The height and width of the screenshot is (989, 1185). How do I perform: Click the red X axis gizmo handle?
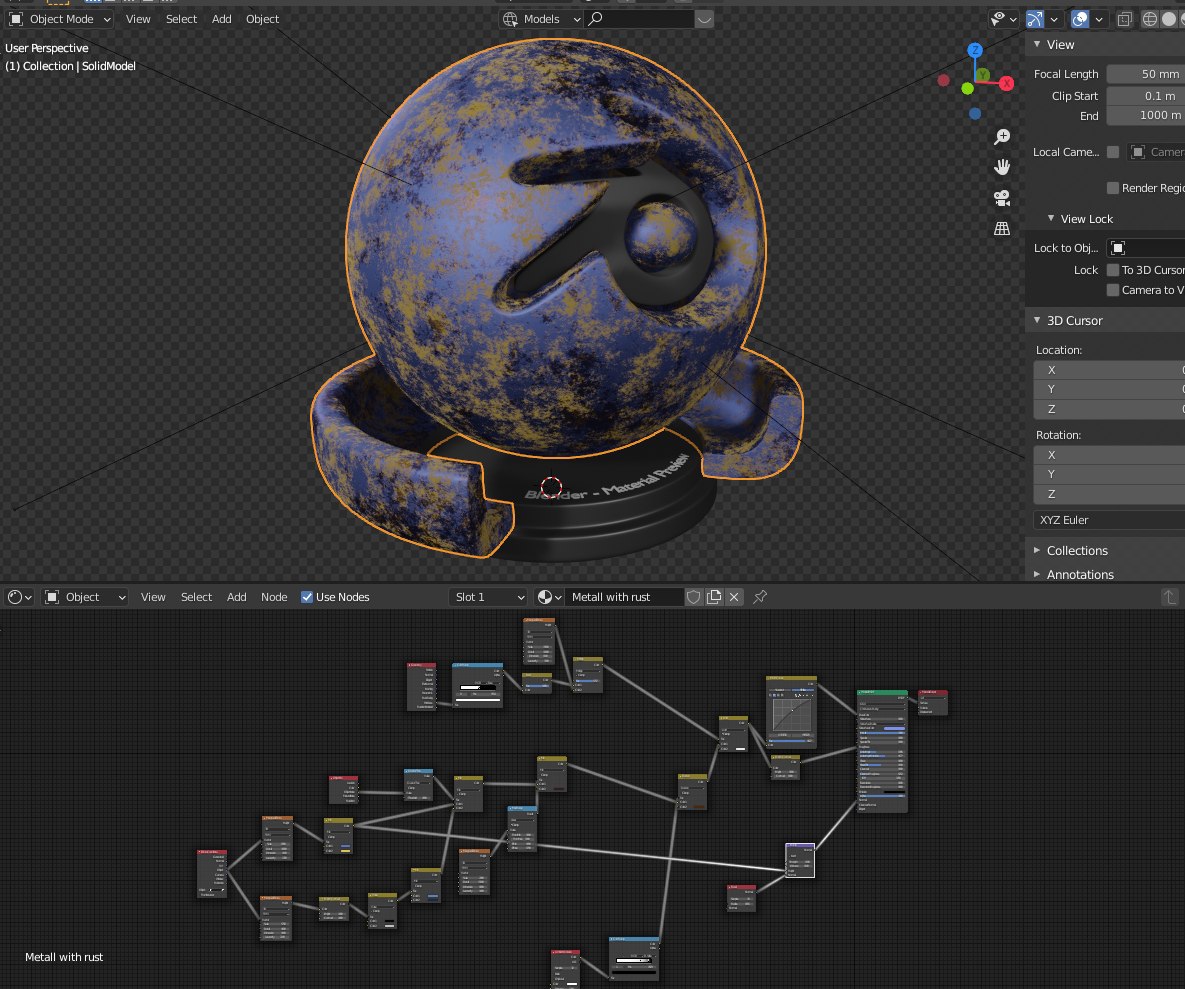[1006, 83]
